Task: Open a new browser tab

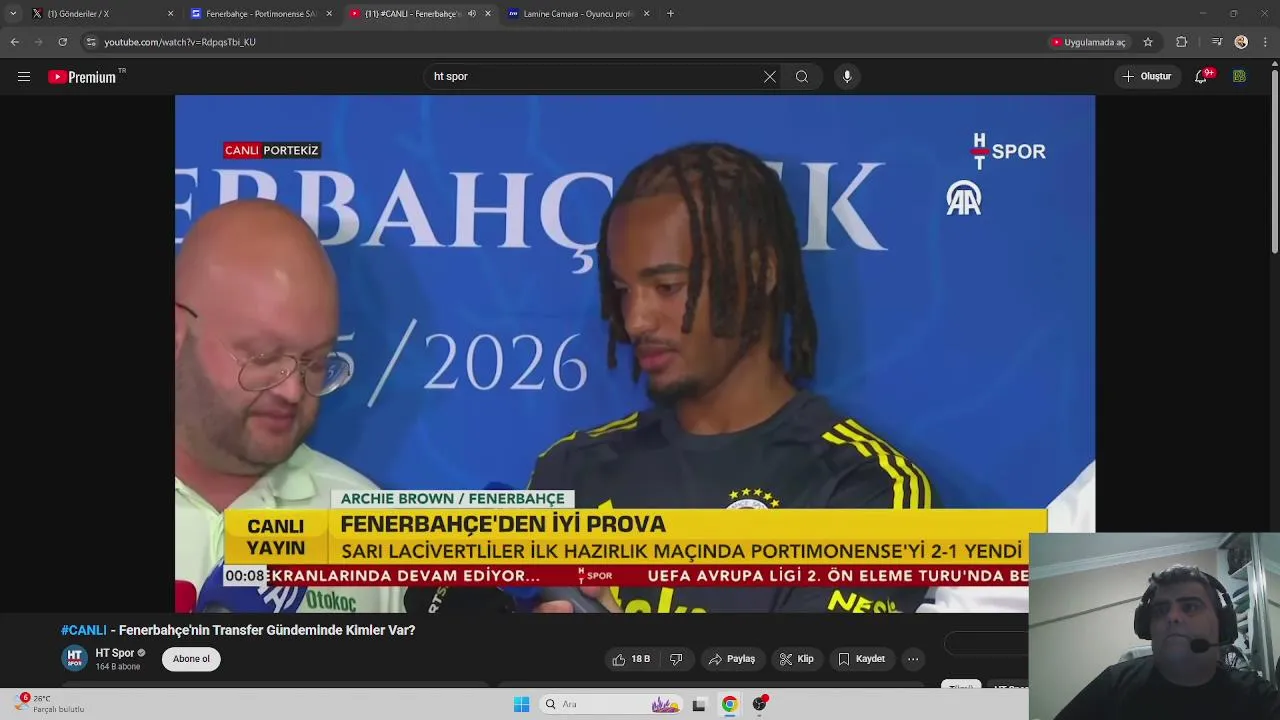Action: (x=670, y=14)
